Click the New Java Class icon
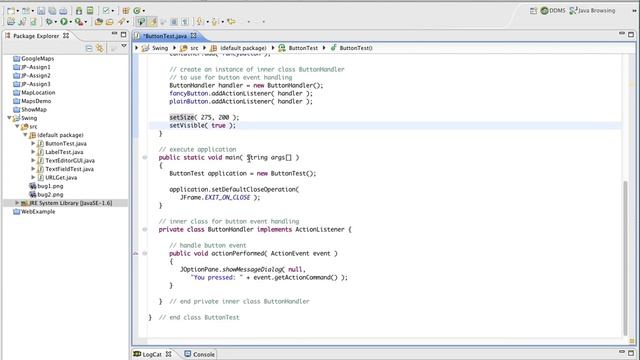 pyautogui.click(x=137, y=11)
